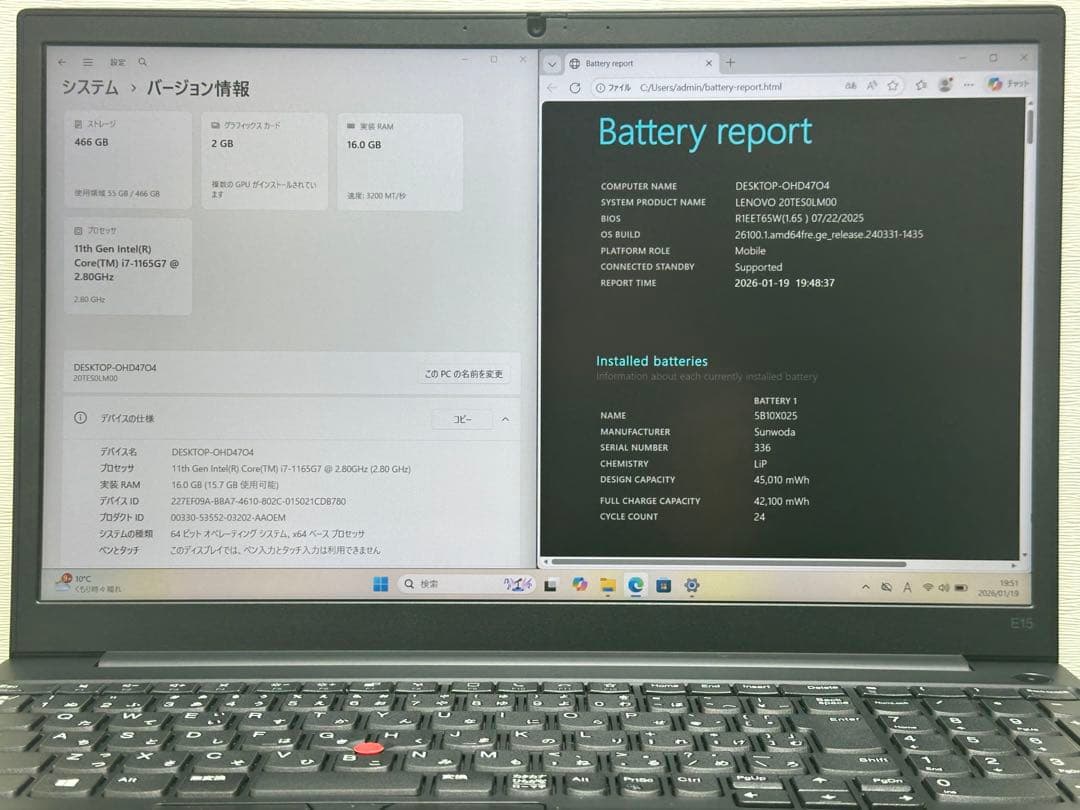Viewport: 1080px width, 810px height.
Task: Activate read aloud in the address bar
Action: 870,85
